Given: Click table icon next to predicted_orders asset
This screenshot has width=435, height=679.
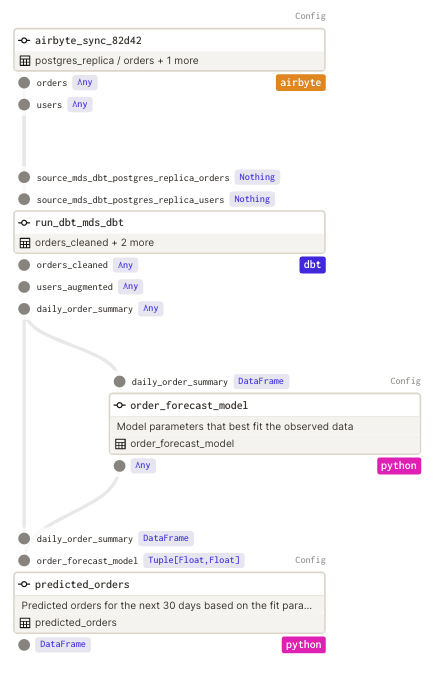Looking at the screenshot, I should 25,623.
